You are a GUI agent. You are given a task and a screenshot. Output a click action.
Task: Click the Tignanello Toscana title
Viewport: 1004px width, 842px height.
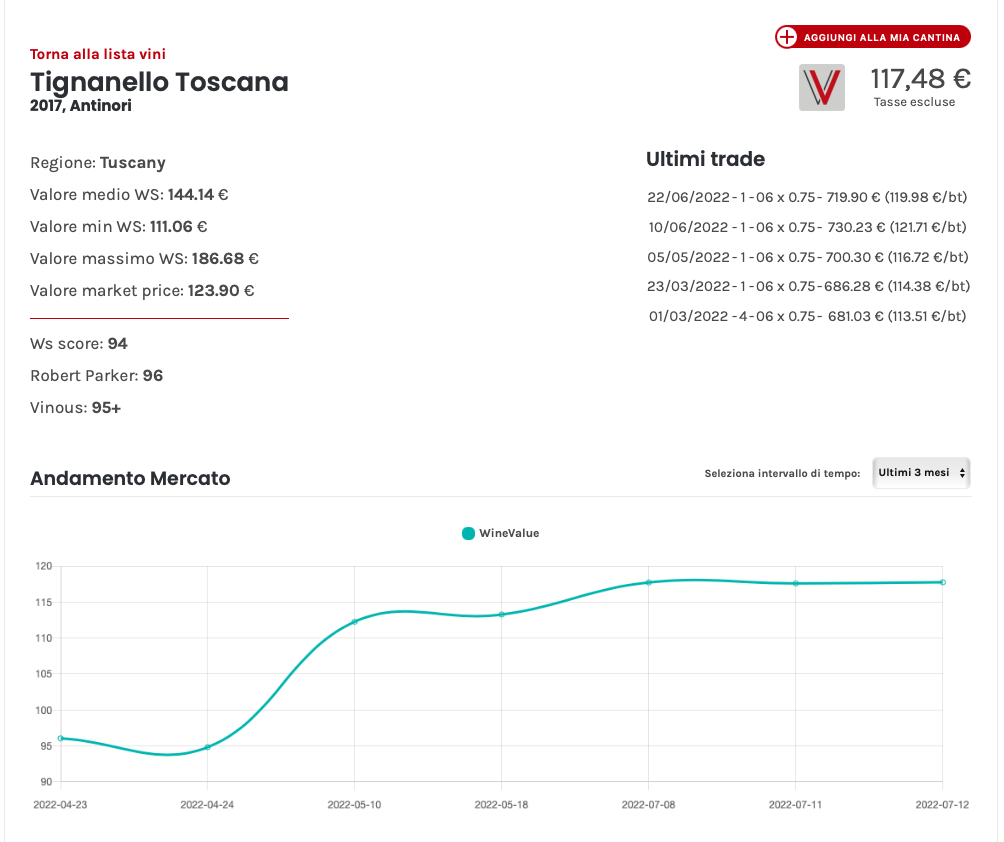pyautogui.click(x=159, y=82)
